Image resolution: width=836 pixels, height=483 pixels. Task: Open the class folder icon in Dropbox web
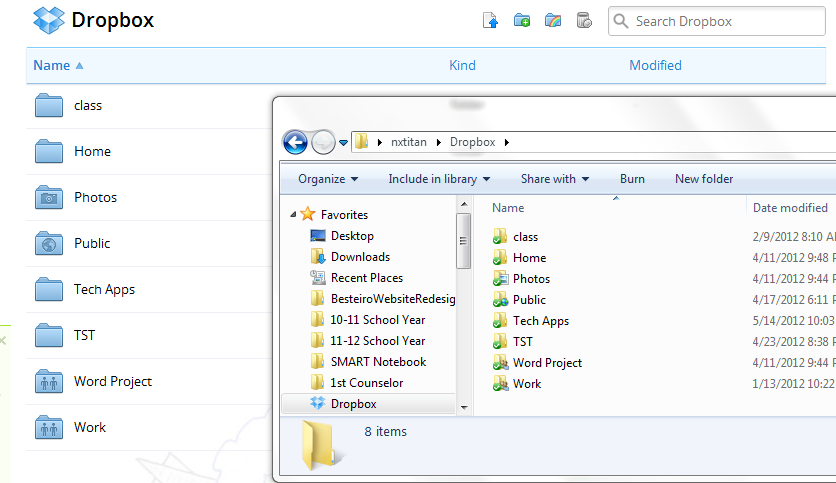pos(49,106)
